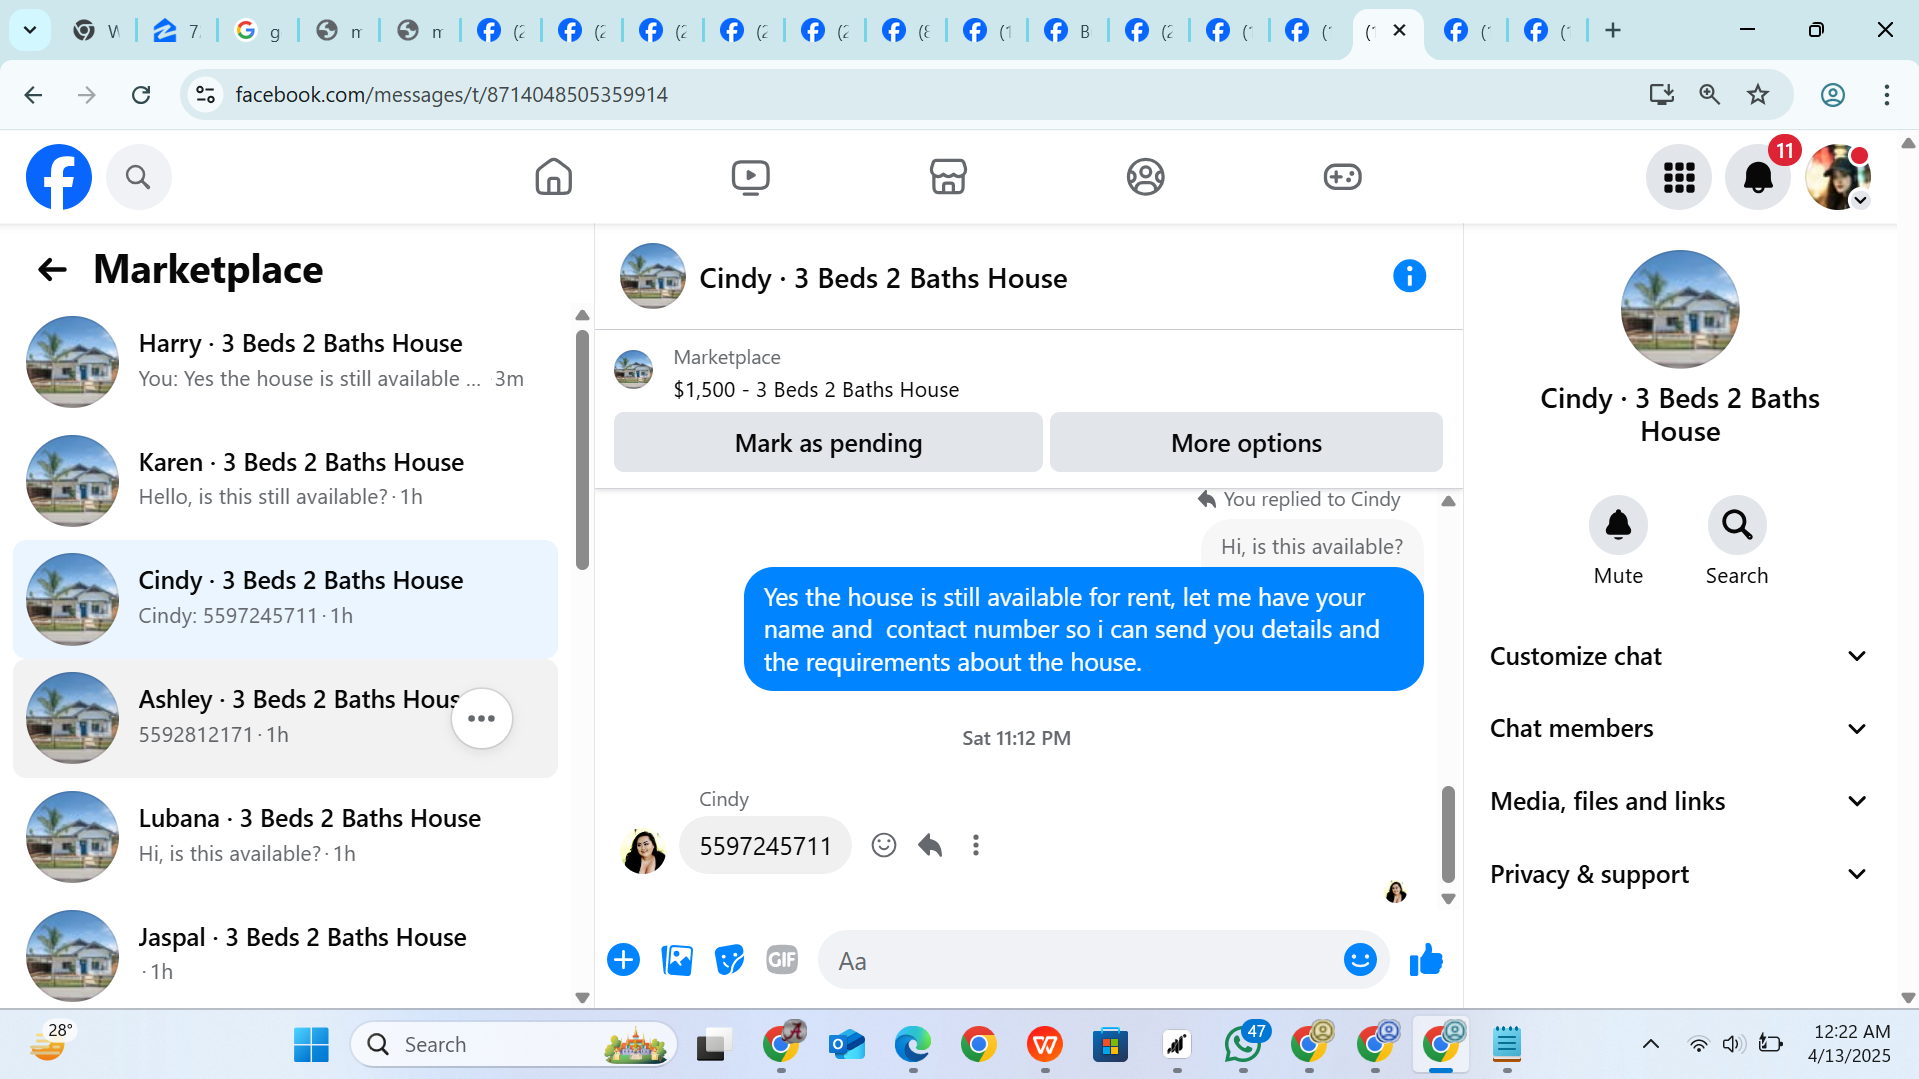Close the active Facebook Messages tab
Screen dimensions: 1919x1079
[x=1400, y=30]
